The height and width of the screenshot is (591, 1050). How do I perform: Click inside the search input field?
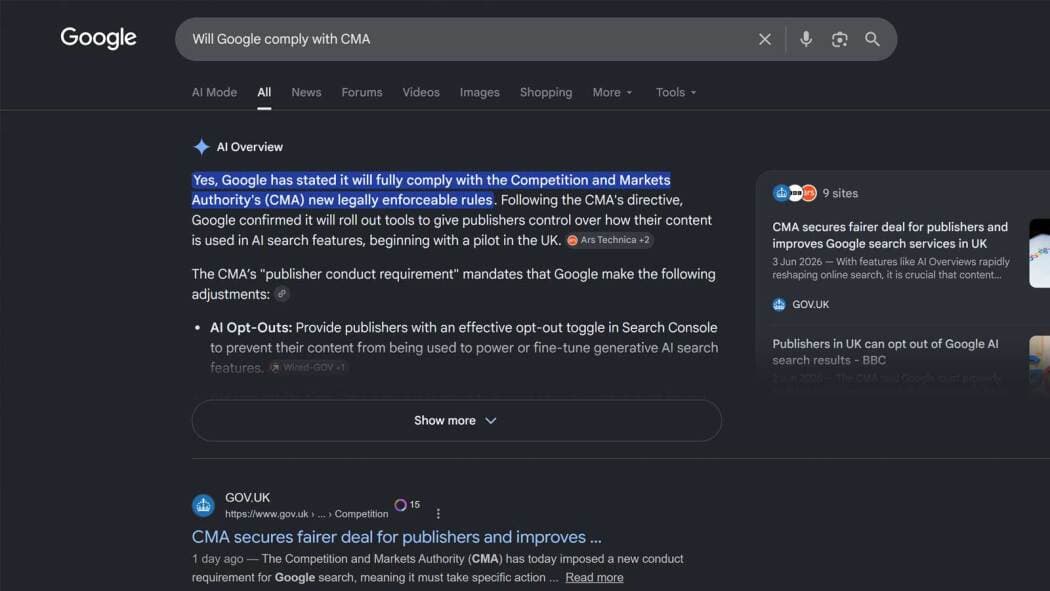(x=469, y=39)
